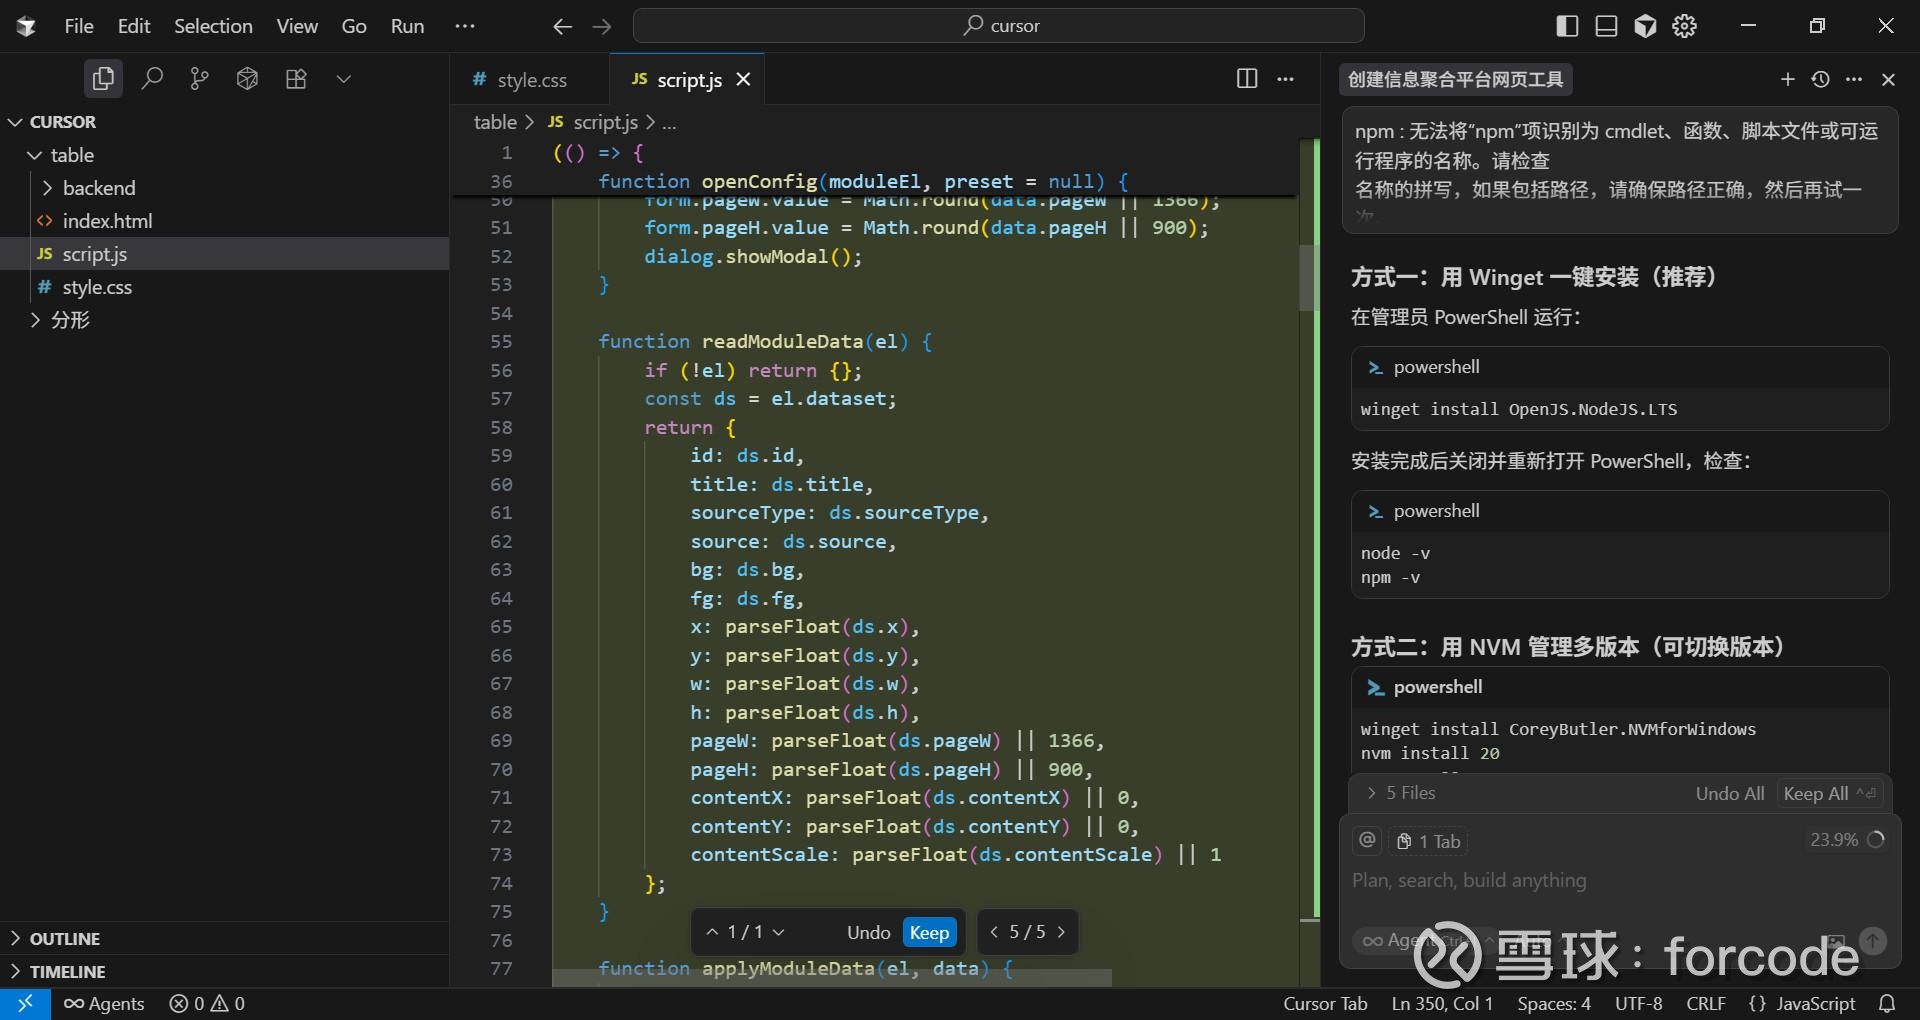Click the notifications bell in status bar

(1887, 1003)
